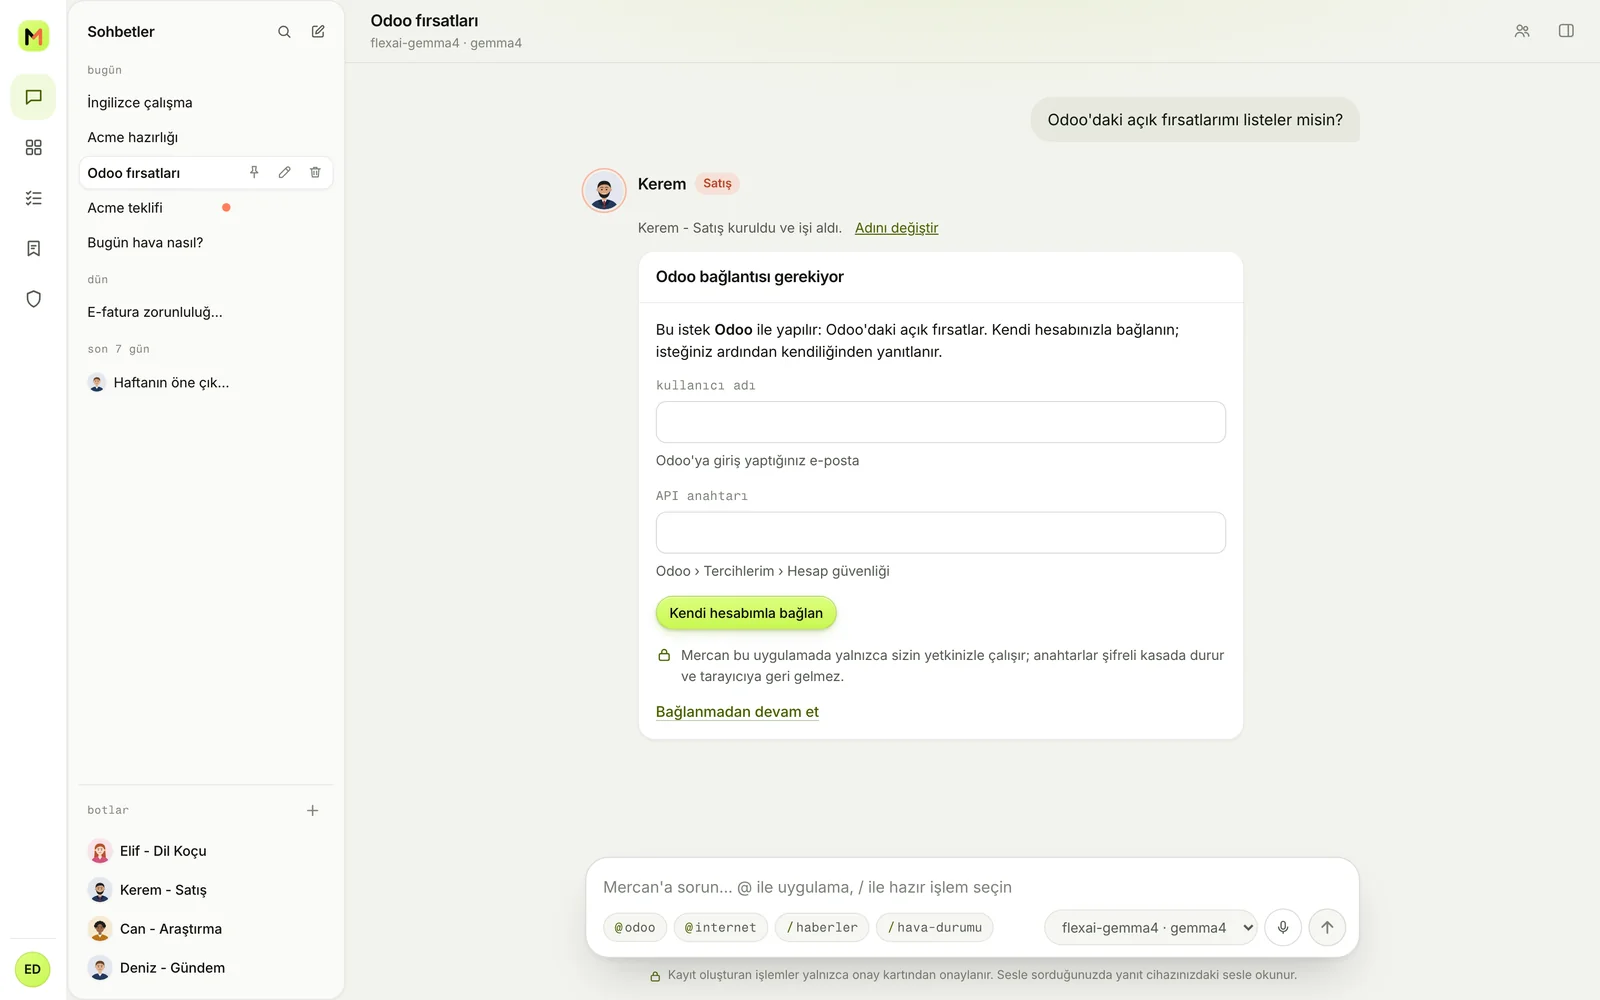
Task: Open the Bugün hava nasıl? chat
Action: click(205, 243)
